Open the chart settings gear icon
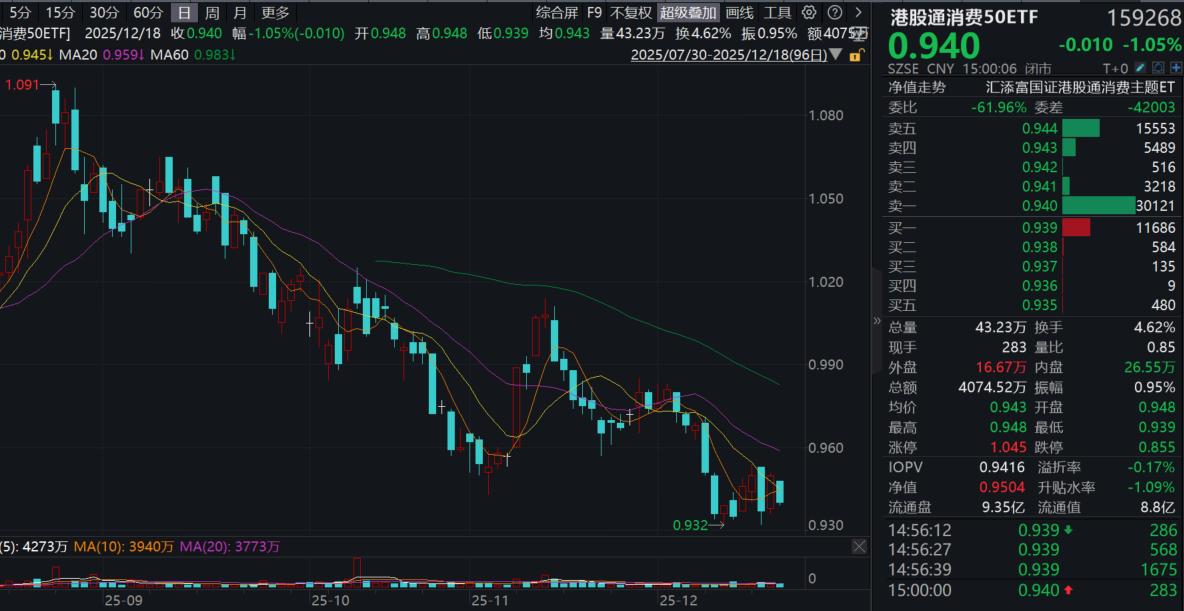Image resolution: width=1184 pixels, height=611 pixels. click(x=809, y=12)
